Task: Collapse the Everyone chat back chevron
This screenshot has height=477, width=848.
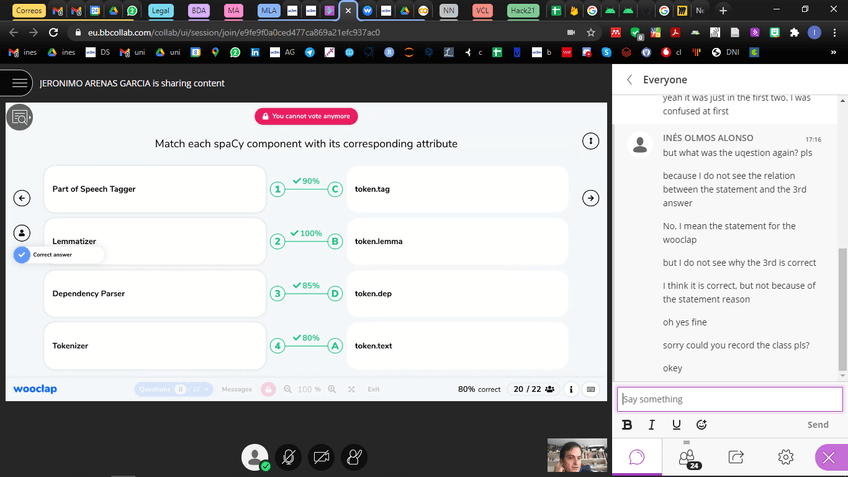Action: 629,80
